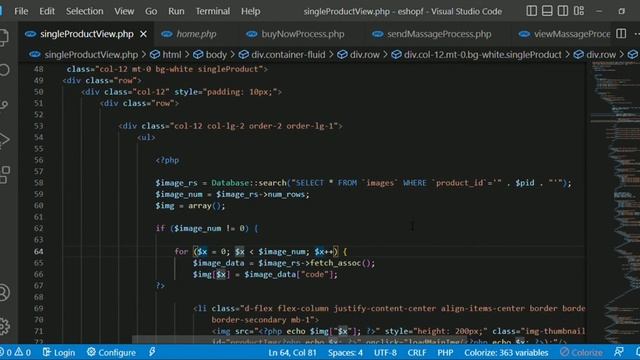Open errors and warnings status item

click(x=16, y=352)
